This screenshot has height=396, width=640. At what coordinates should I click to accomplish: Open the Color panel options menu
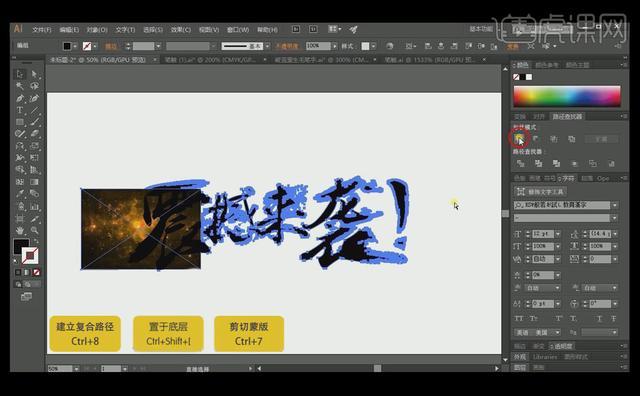tap(624, 65)
